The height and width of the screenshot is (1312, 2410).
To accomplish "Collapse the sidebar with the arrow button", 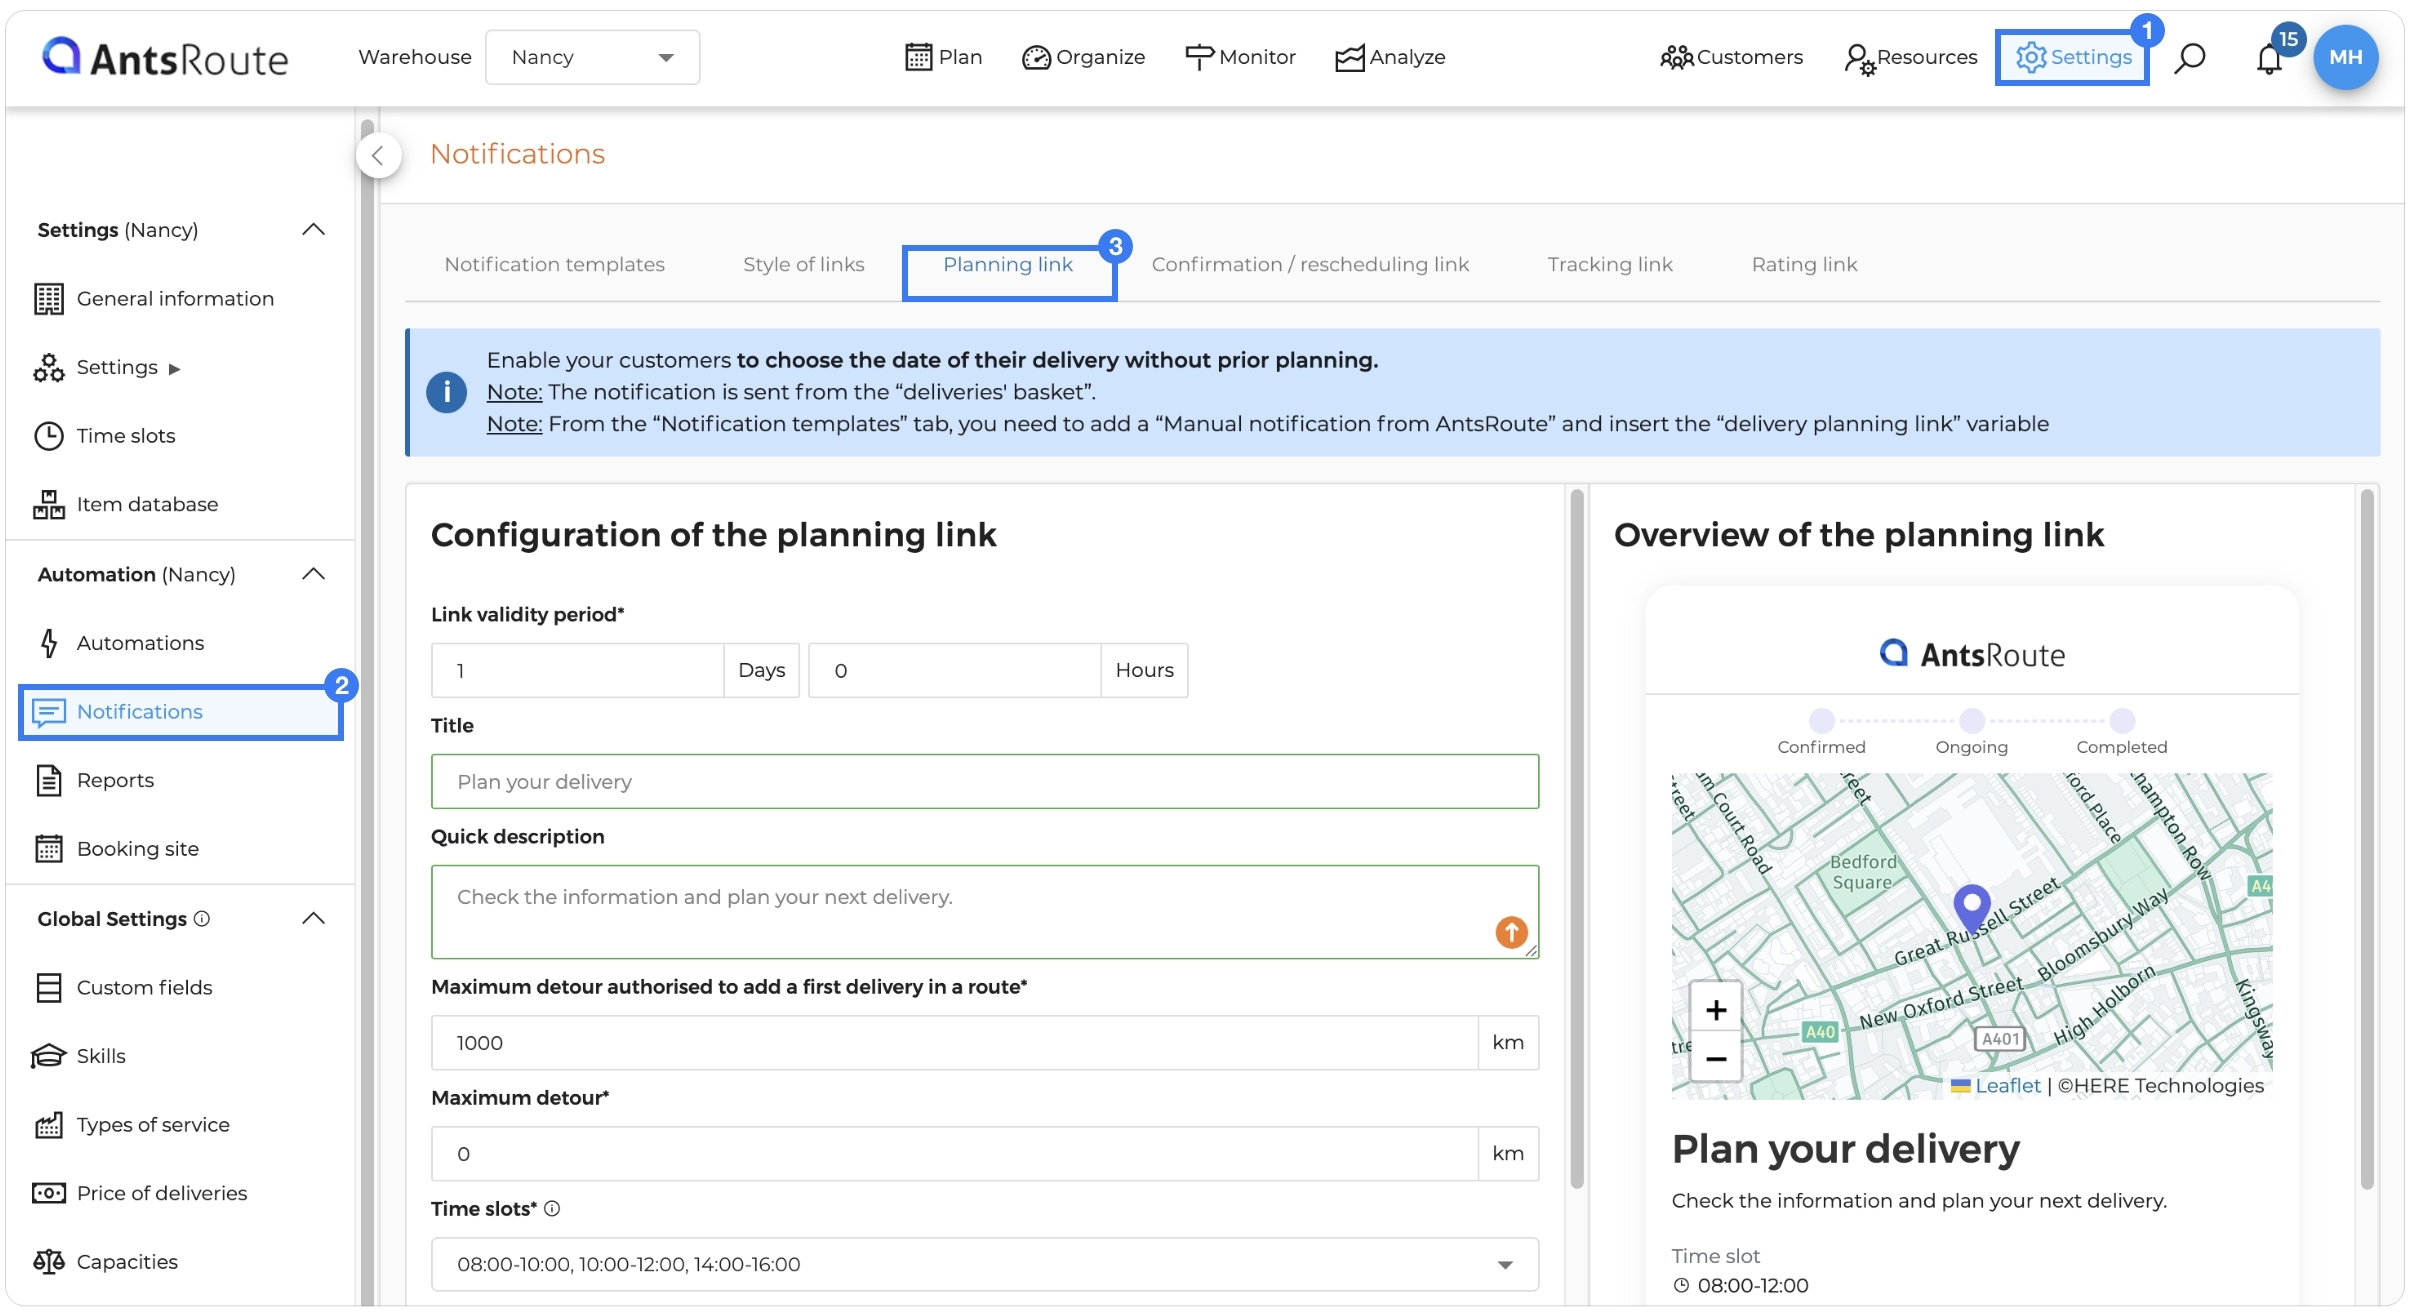I will click(378, 155).
